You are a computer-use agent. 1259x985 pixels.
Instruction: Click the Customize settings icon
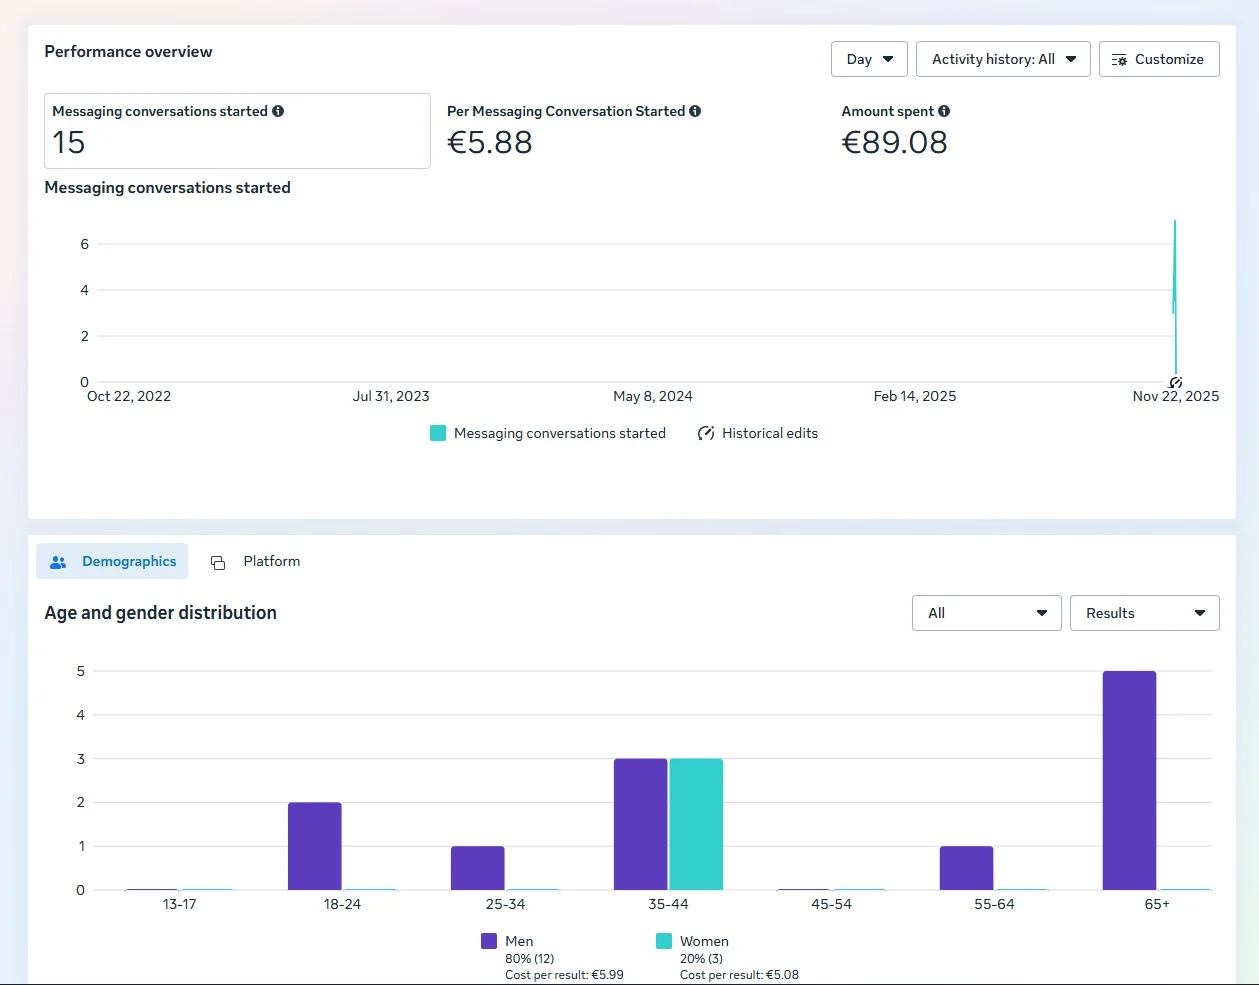(1119, 60)
